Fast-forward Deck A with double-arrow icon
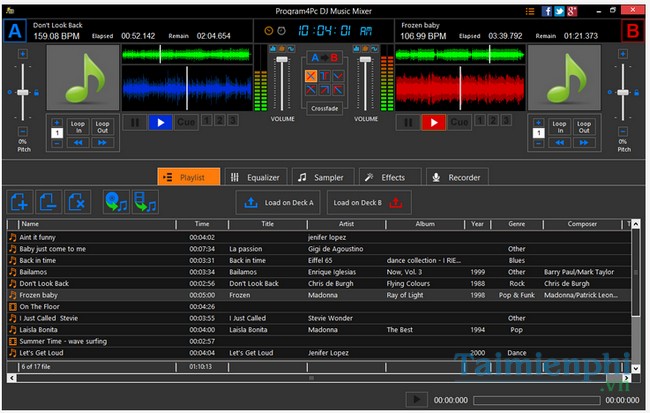 pos(102,143)
